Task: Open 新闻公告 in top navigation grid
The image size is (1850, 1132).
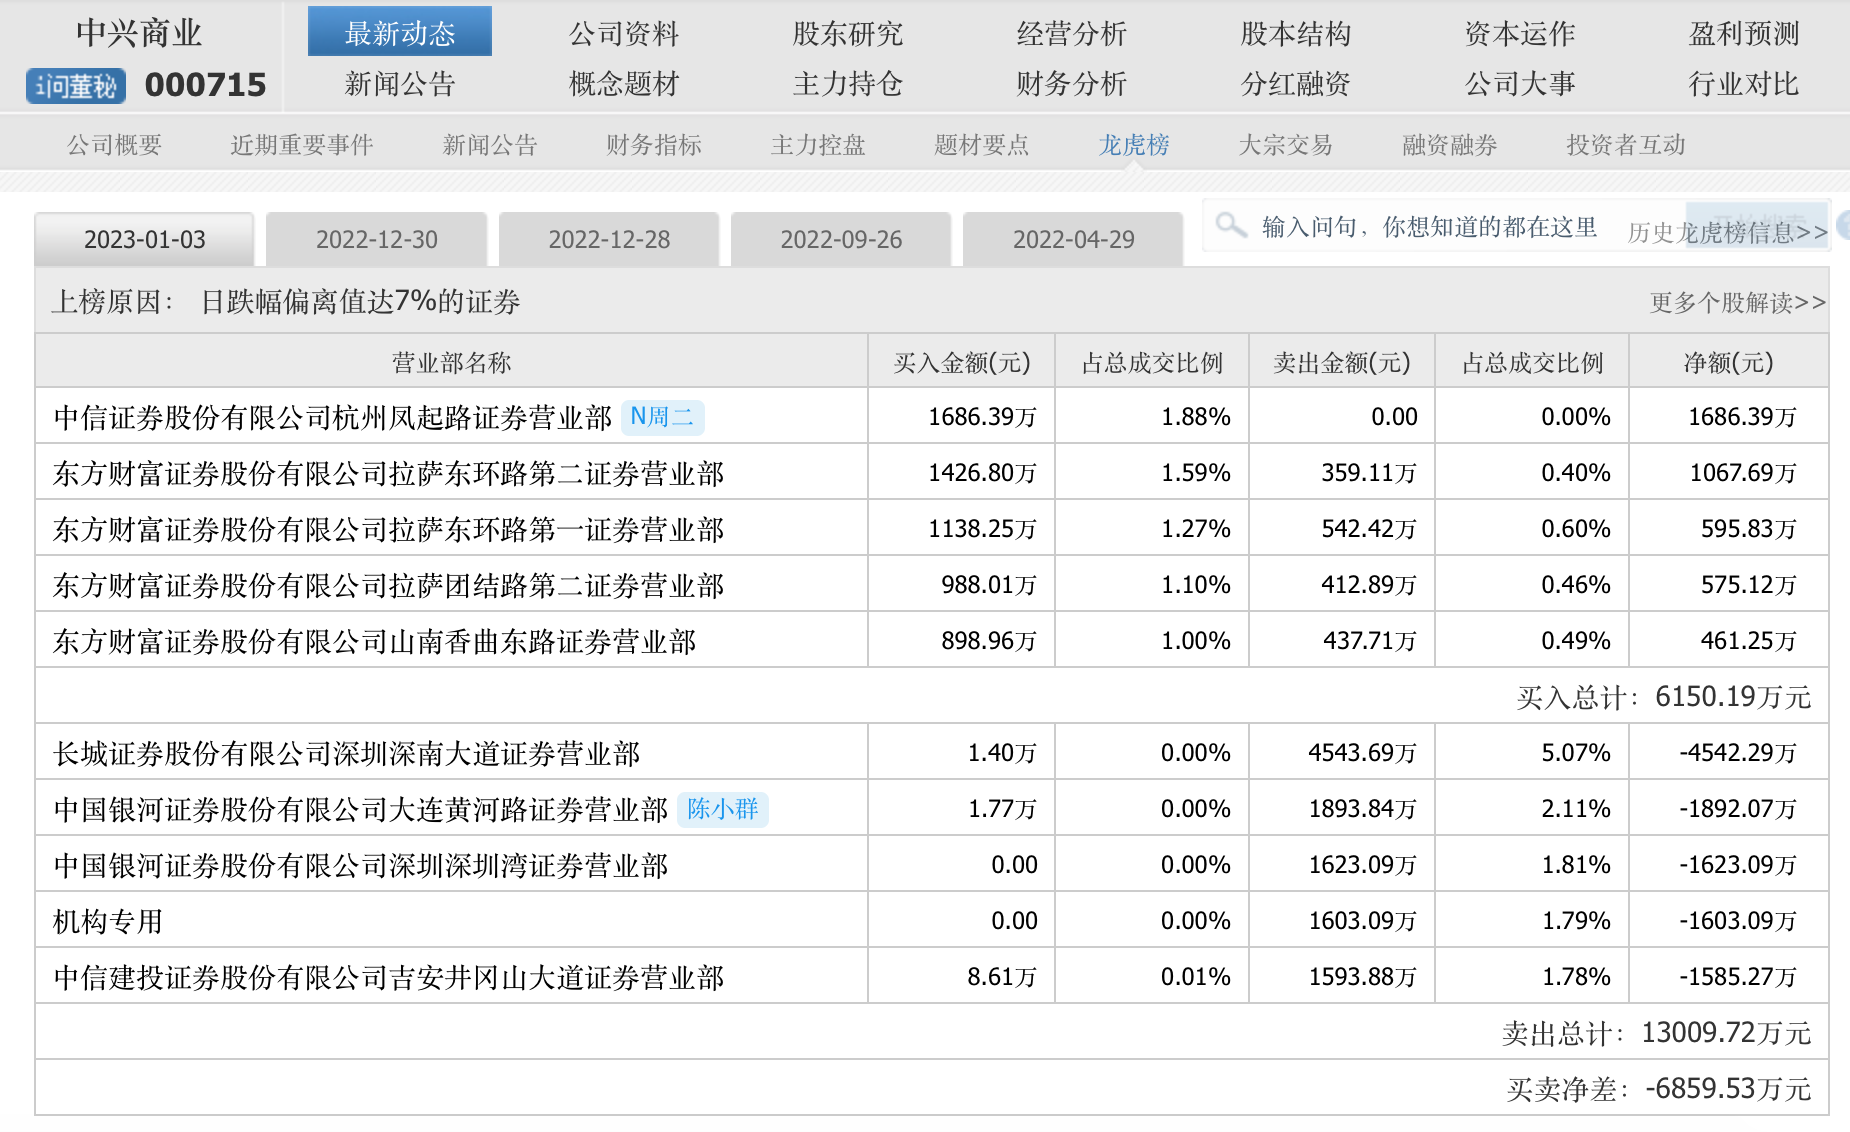Action: click(400, 84)
